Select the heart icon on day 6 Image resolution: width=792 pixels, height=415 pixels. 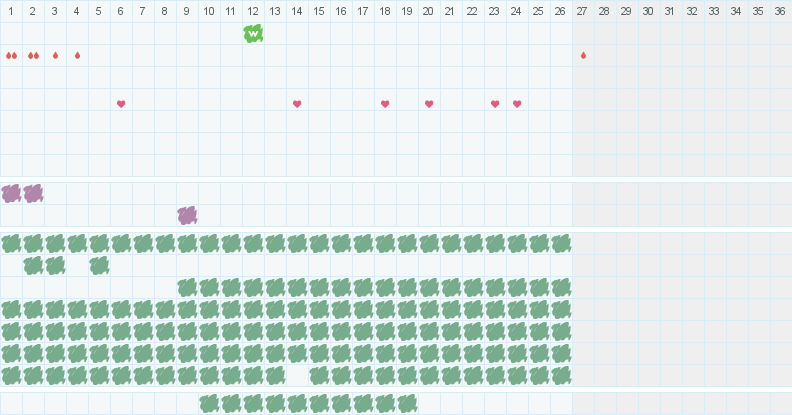click(x=121, y=104)
